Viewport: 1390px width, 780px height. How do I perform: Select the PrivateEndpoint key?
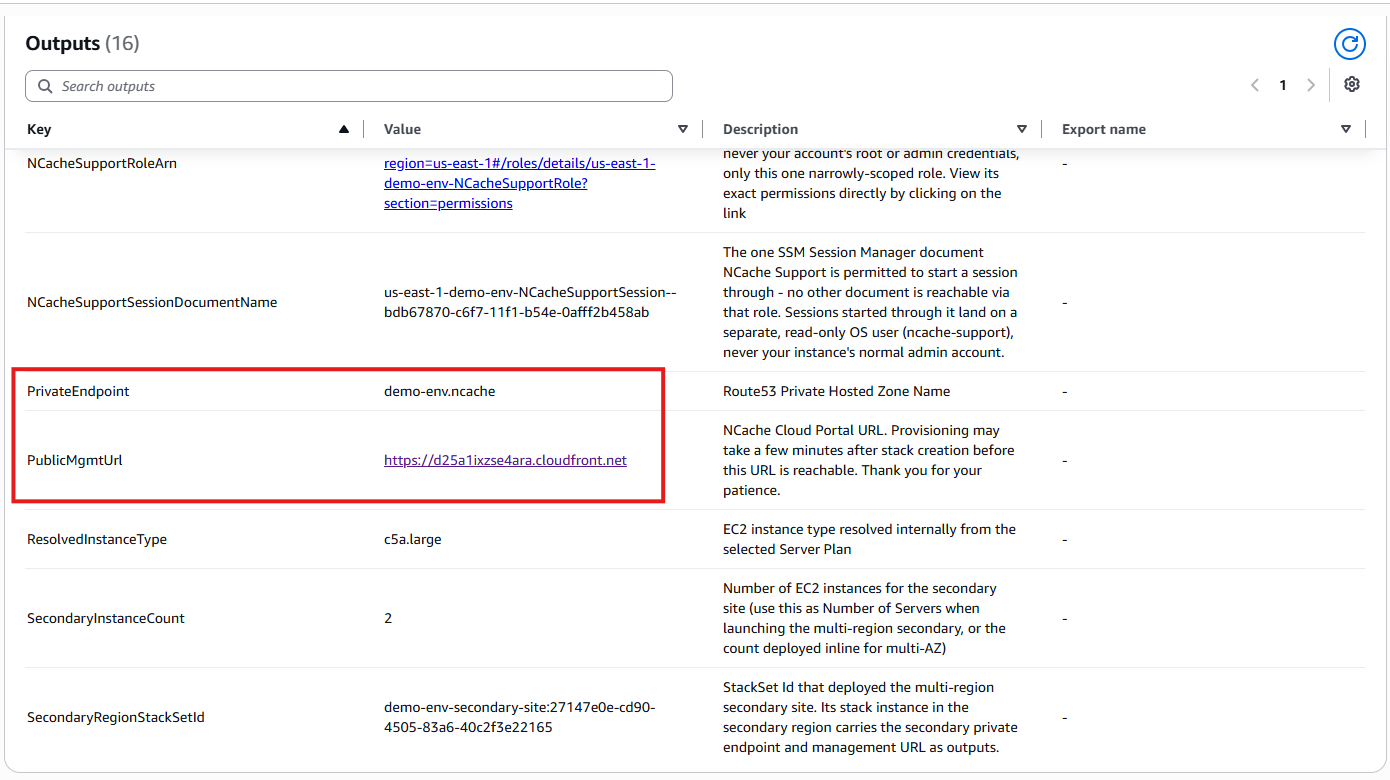tap(78, 391)
